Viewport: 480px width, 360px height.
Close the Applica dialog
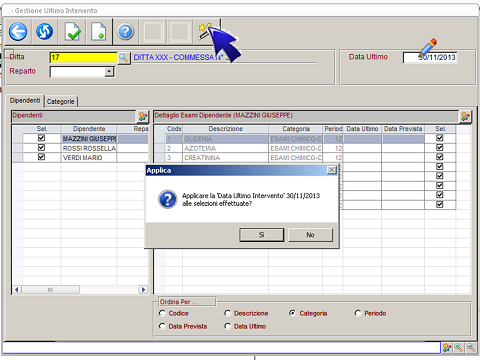tap(332, 170)
